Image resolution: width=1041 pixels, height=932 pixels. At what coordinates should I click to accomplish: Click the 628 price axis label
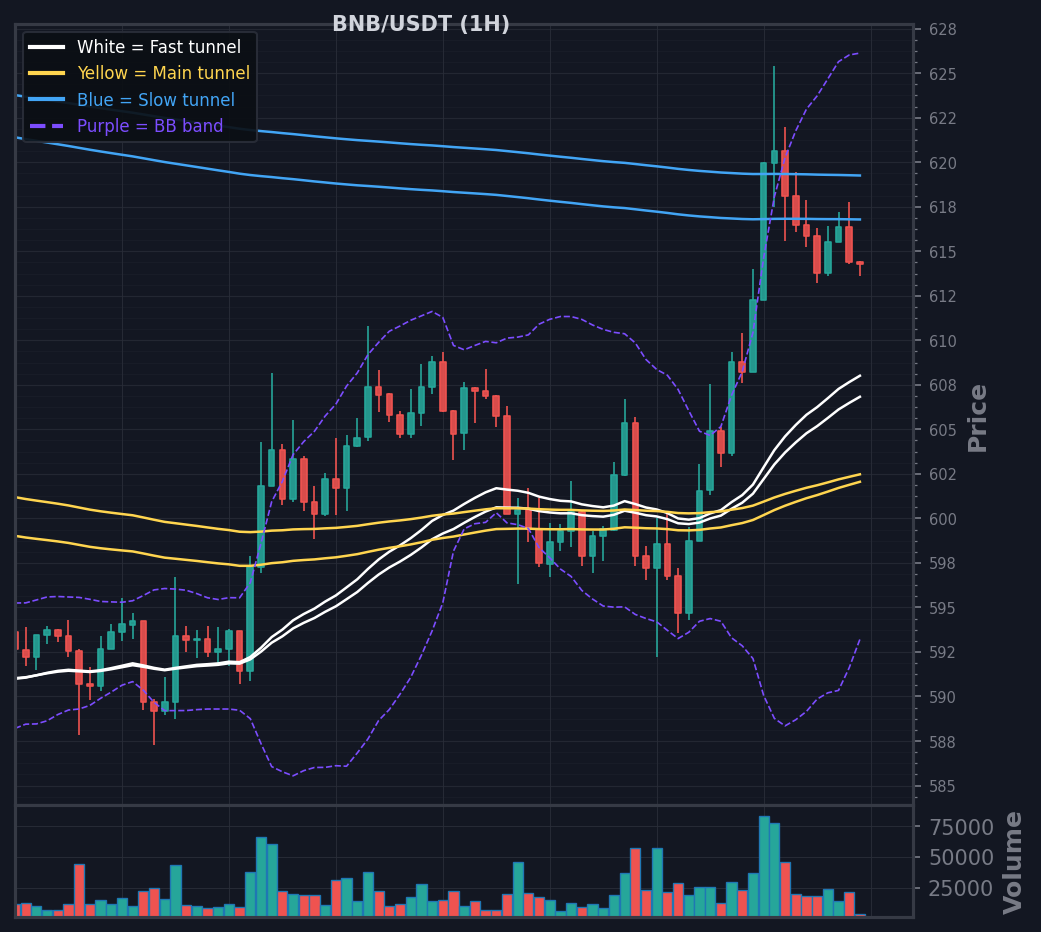tap(943, 30)
